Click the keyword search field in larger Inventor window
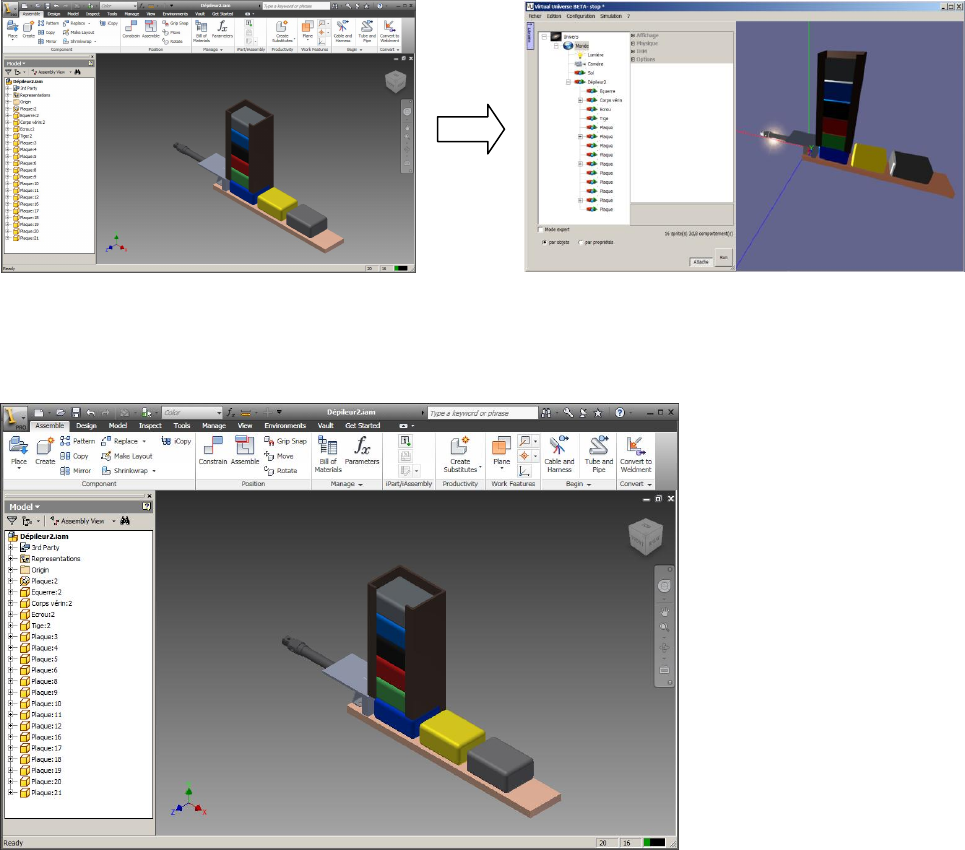 [x=482, y=413]
